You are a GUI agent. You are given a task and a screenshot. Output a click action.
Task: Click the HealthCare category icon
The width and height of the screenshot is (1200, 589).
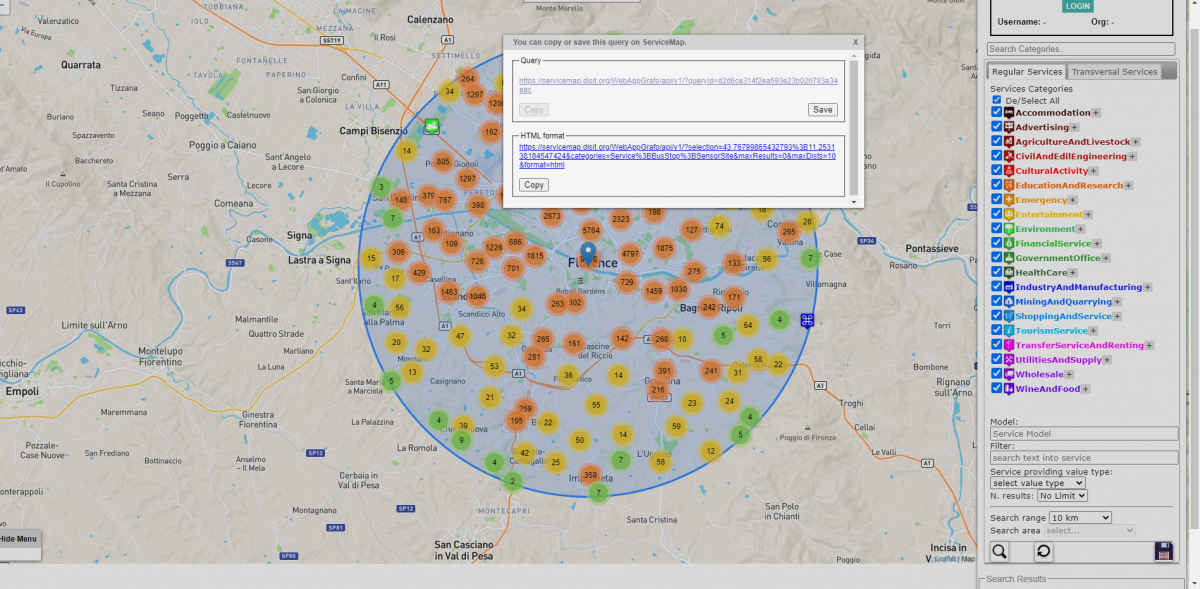click(x=1009, y=272)
